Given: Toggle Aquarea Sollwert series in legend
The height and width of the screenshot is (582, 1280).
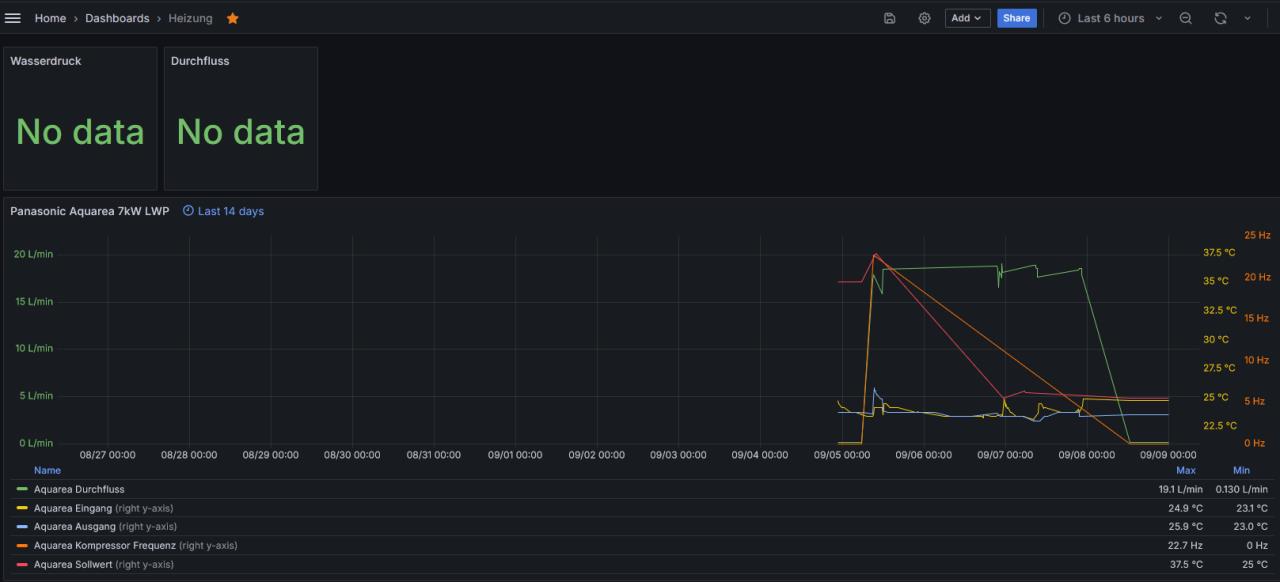Looking at the screenshot, I should pos(75,564).
